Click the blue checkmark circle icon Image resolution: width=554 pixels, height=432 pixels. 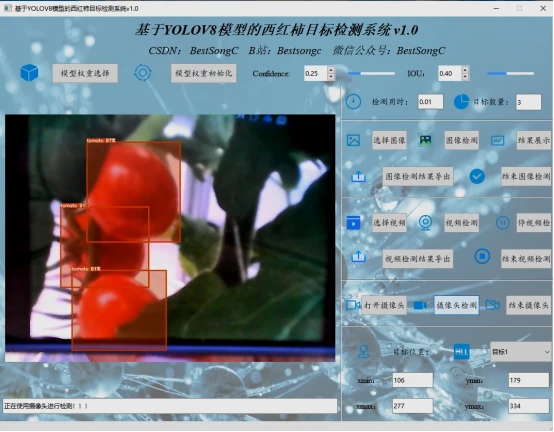point(477,176)
